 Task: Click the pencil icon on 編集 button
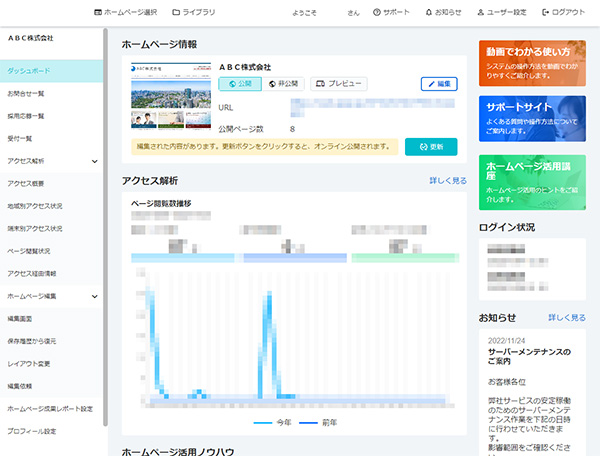pos(430,84)
